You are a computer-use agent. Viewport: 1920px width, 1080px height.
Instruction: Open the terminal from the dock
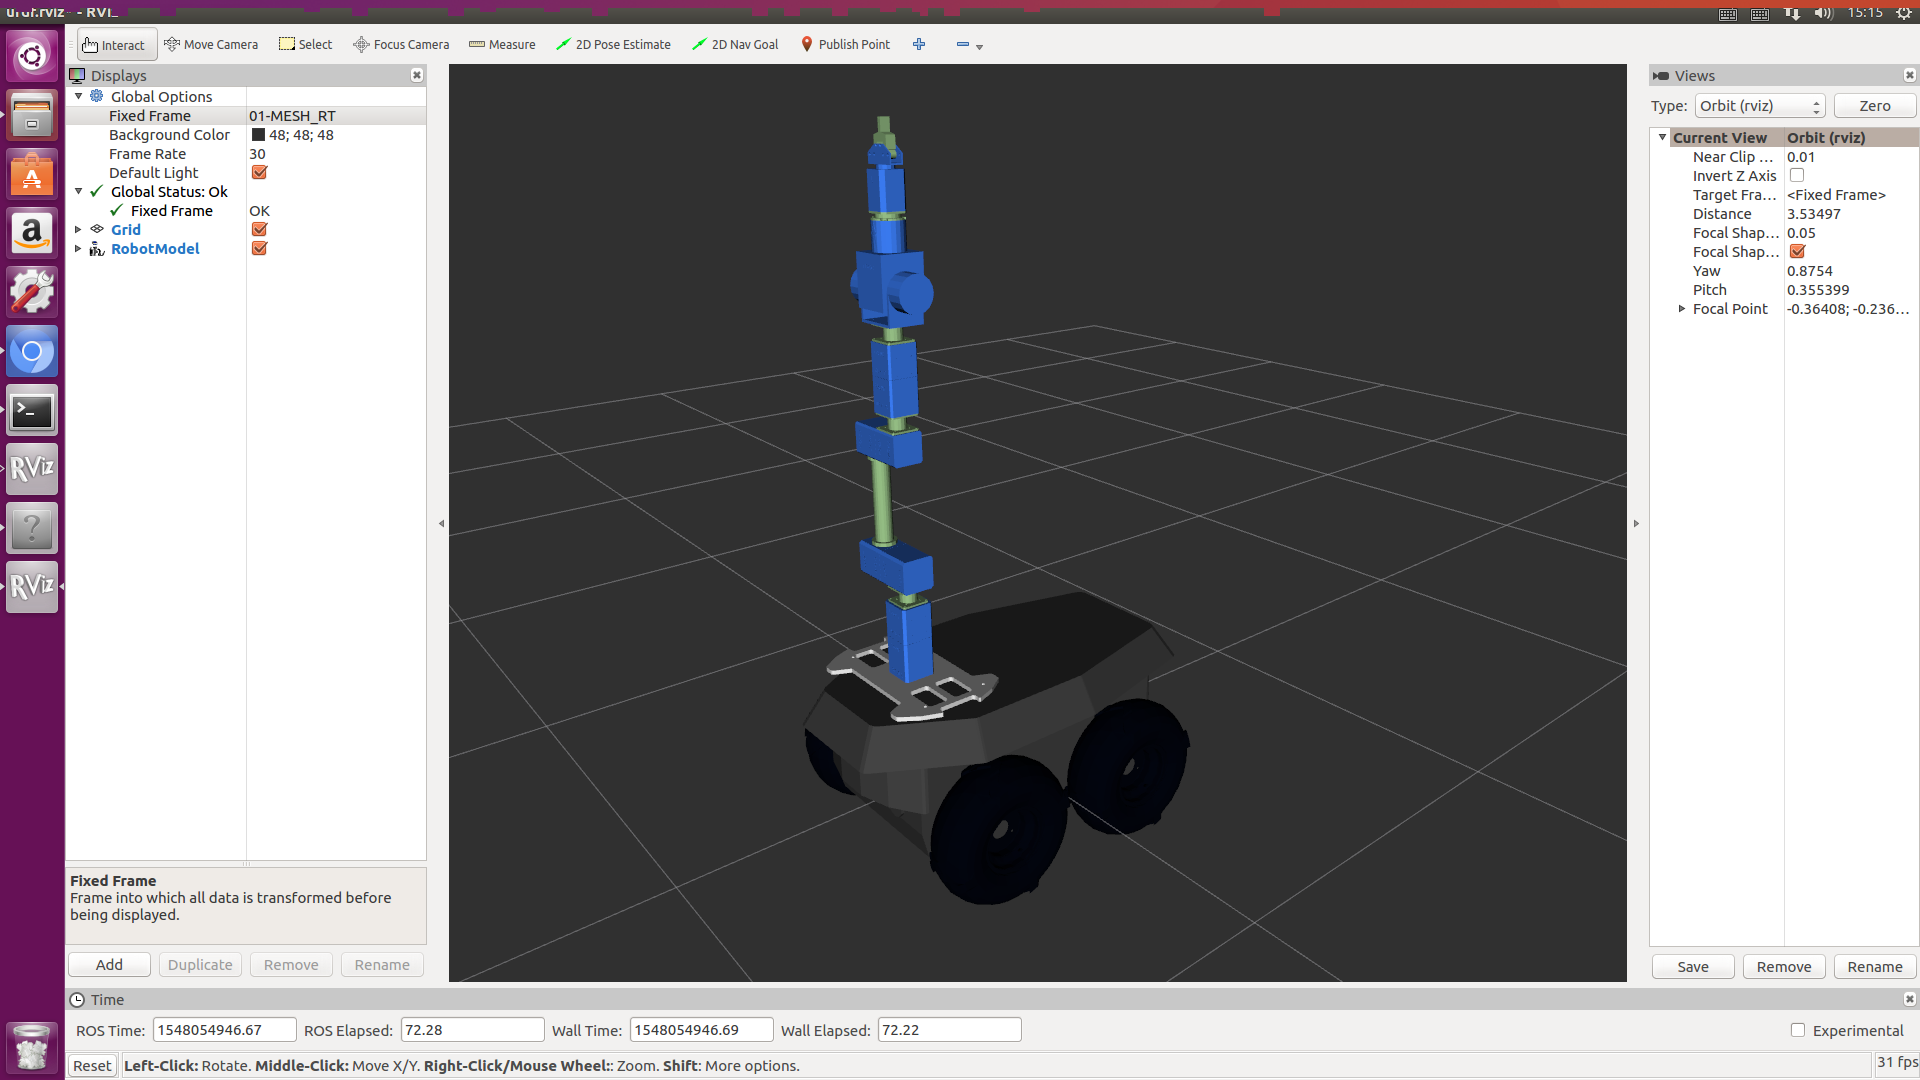pos(32,411)
